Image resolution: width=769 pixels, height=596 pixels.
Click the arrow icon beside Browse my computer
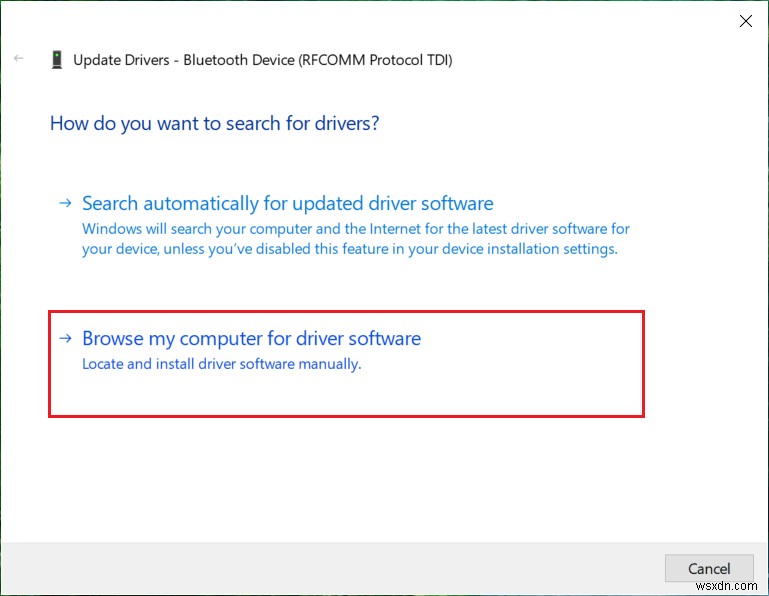[x=65, y=338]
